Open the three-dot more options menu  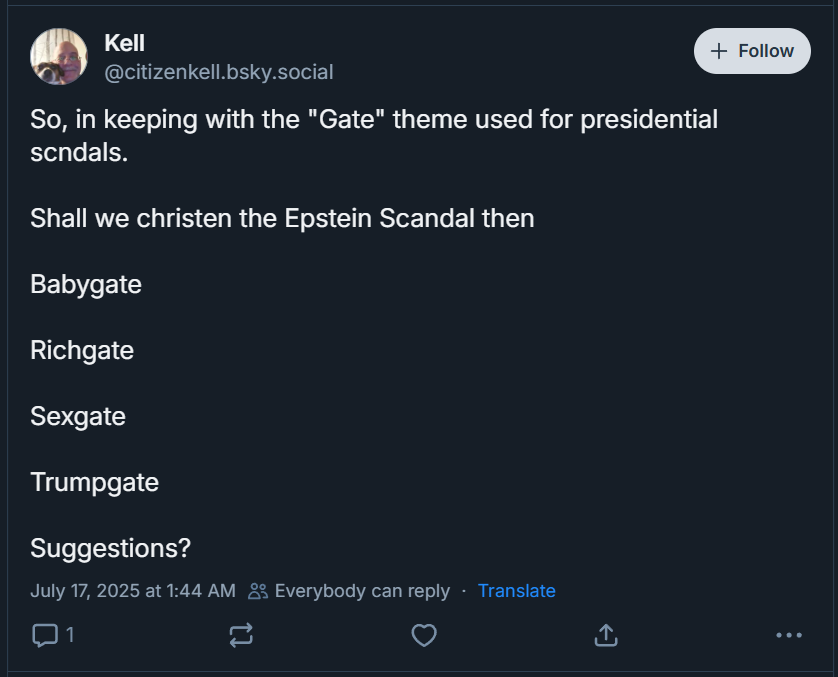pos(789,634)
